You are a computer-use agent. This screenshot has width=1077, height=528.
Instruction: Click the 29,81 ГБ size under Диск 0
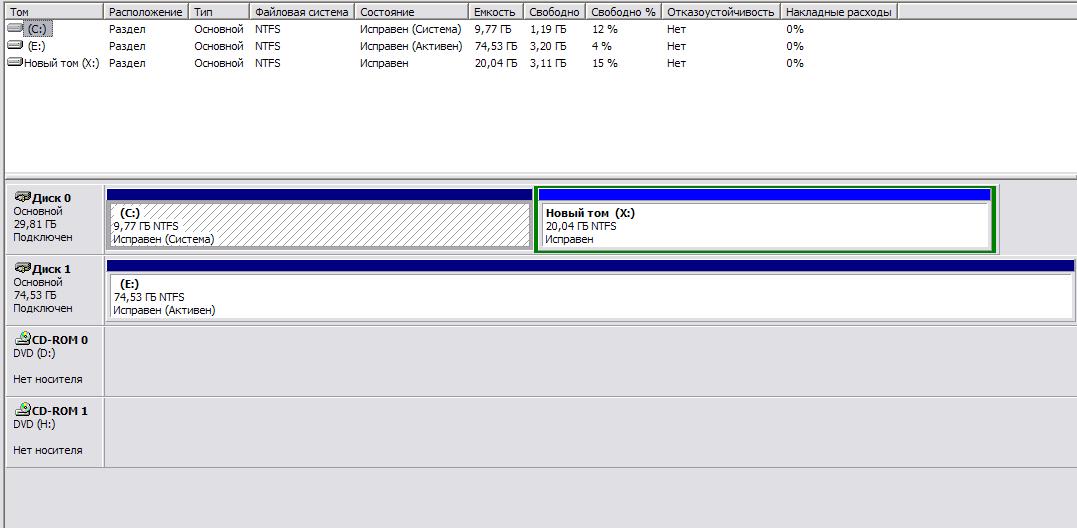pos(35,224)
